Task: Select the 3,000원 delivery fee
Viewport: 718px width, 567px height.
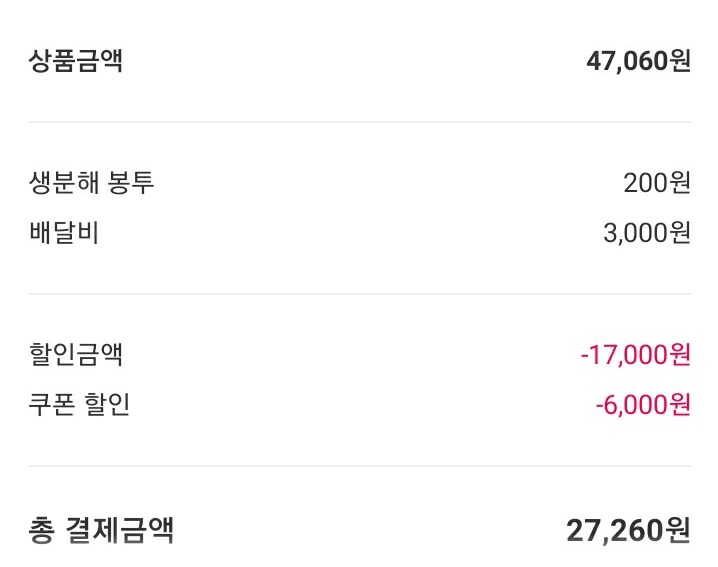Action: [646, 233]
